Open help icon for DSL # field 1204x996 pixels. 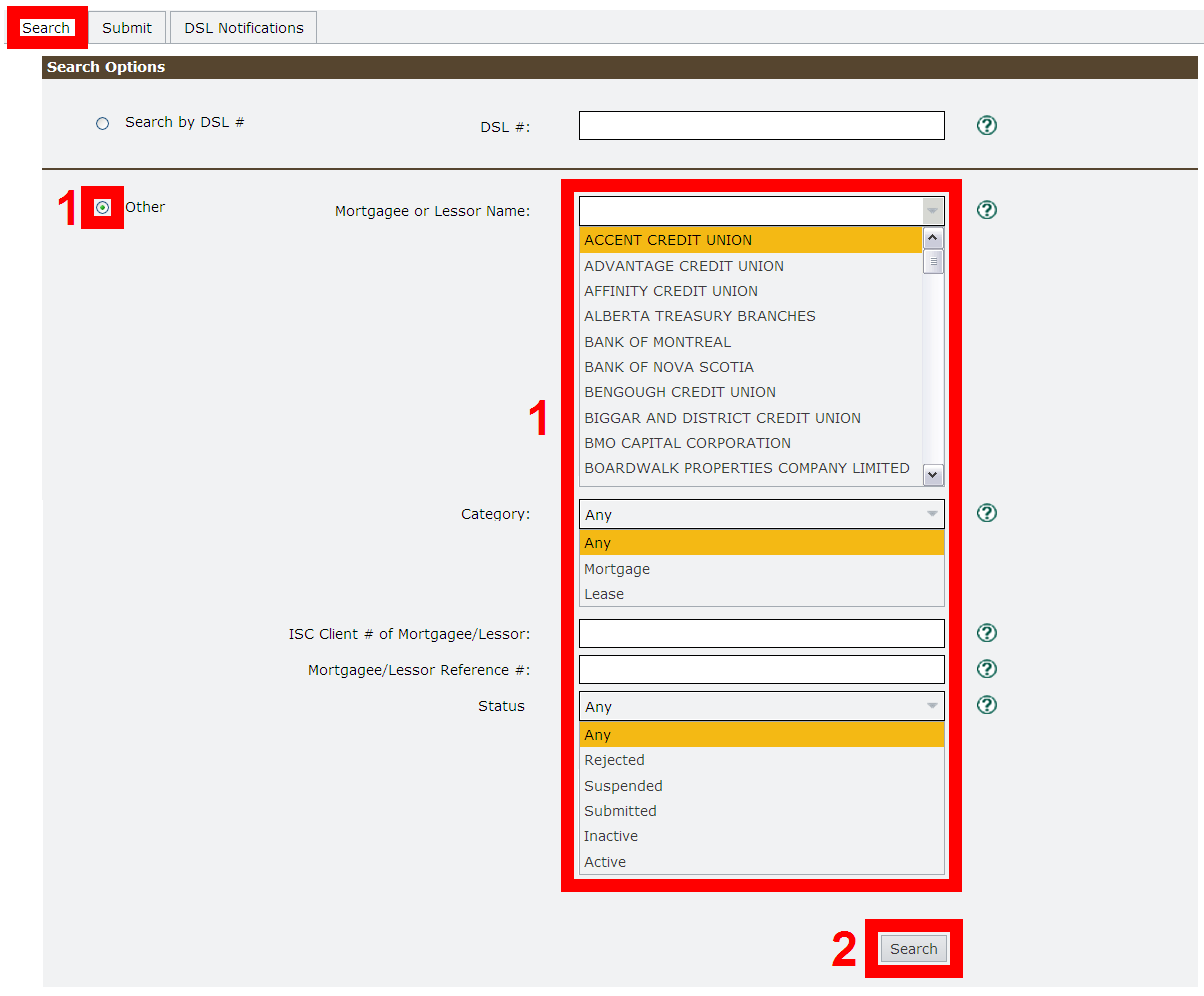[x=987, y=125]
